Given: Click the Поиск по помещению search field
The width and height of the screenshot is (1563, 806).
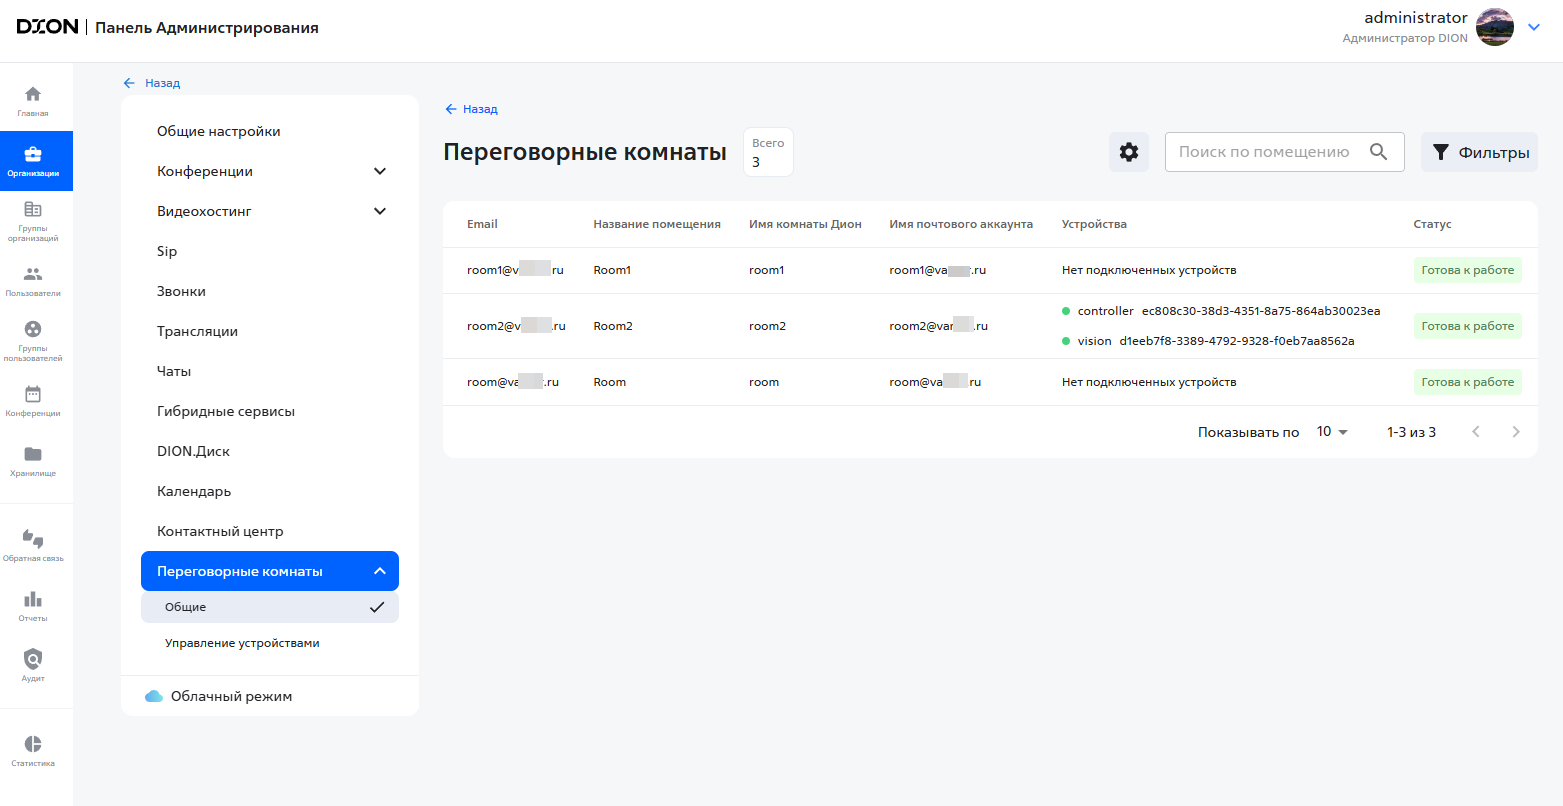Looking at the screenshot, I should [x=1264, y=152].
